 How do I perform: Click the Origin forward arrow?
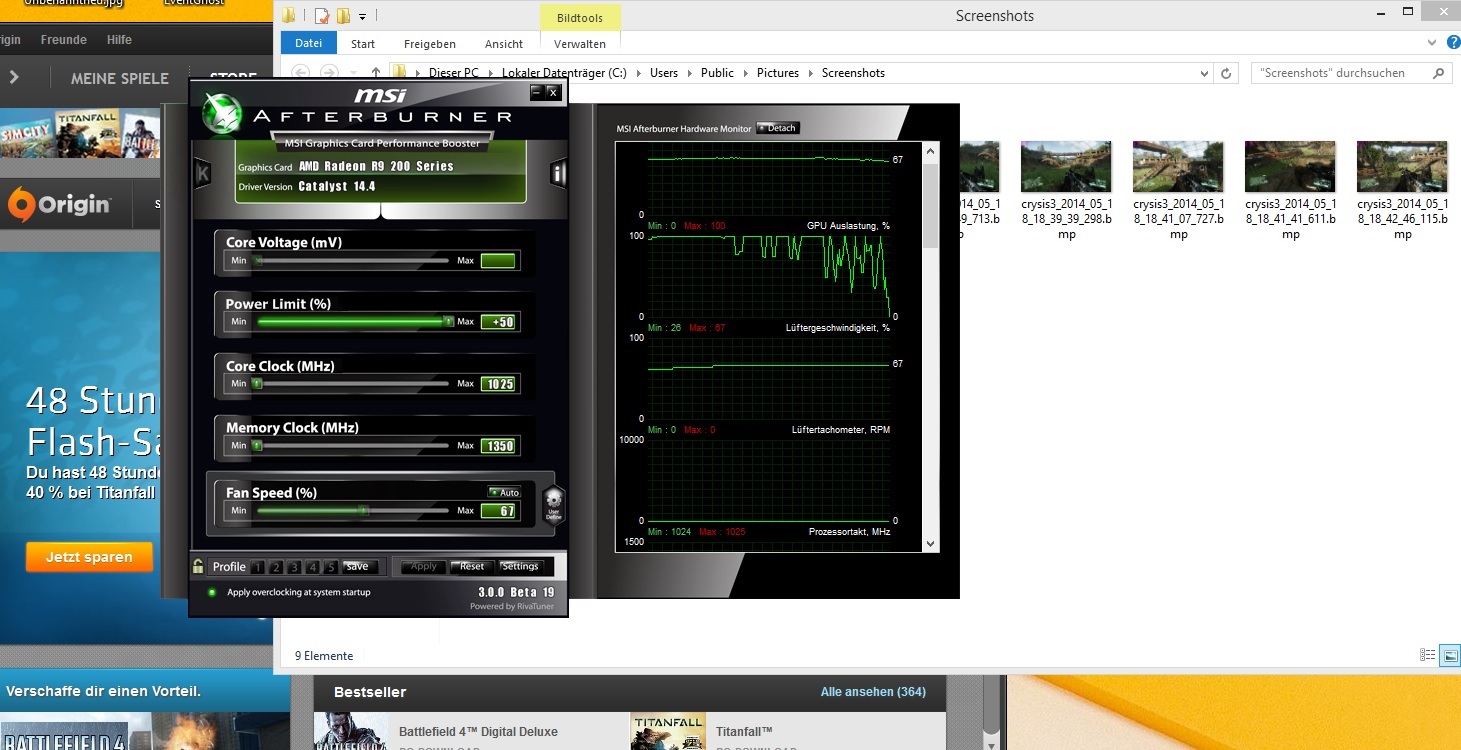tap(14, 77)
